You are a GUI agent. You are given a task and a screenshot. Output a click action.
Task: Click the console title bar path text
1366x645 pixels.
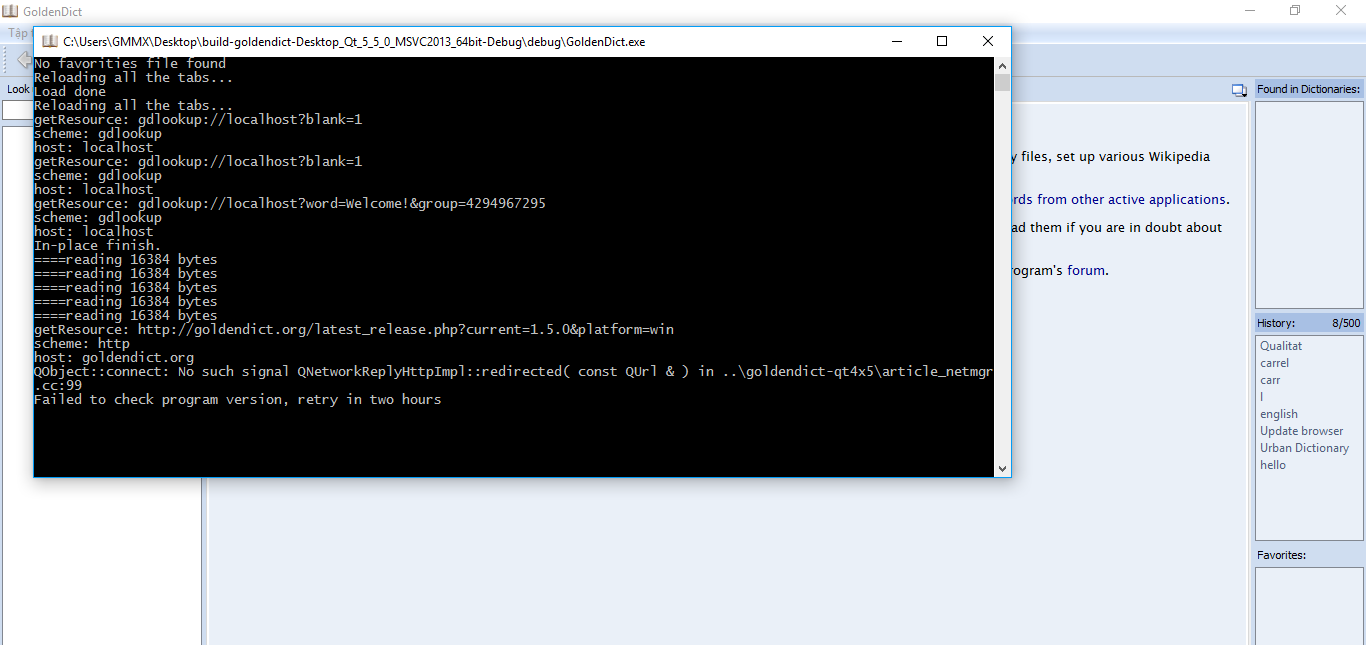354,42
